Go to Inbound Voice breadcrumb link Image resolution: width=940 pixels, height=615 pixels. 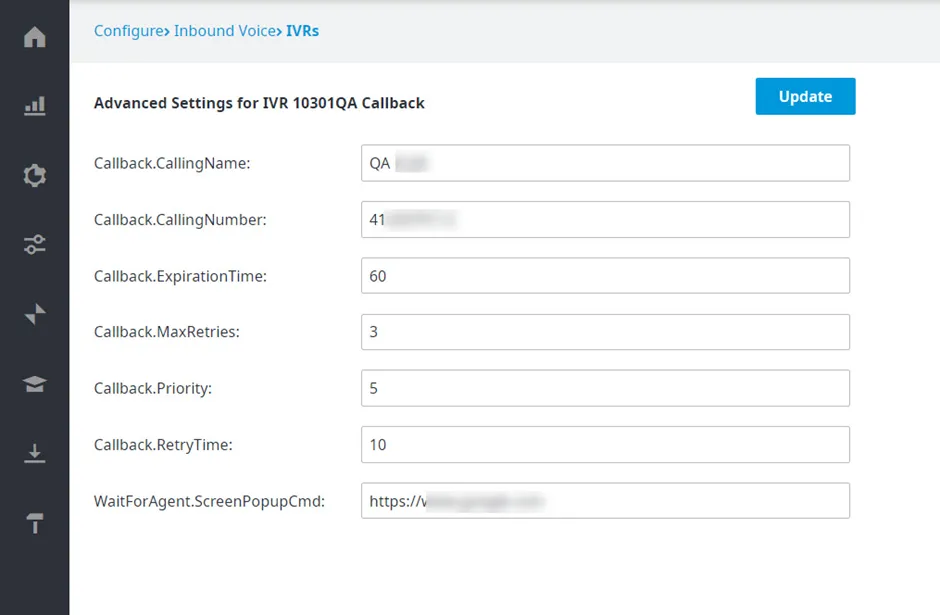pos(225,31)
